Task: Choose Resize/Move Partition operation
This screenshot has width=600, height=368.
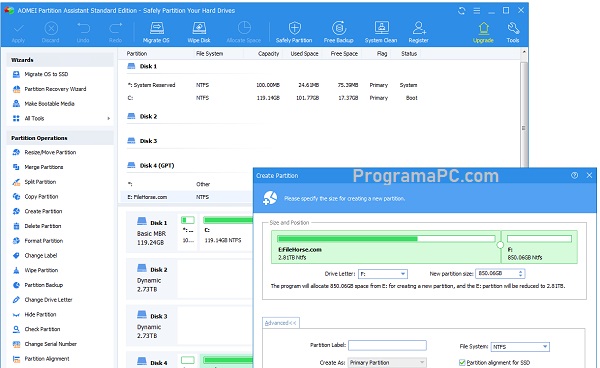Action: 50,152
